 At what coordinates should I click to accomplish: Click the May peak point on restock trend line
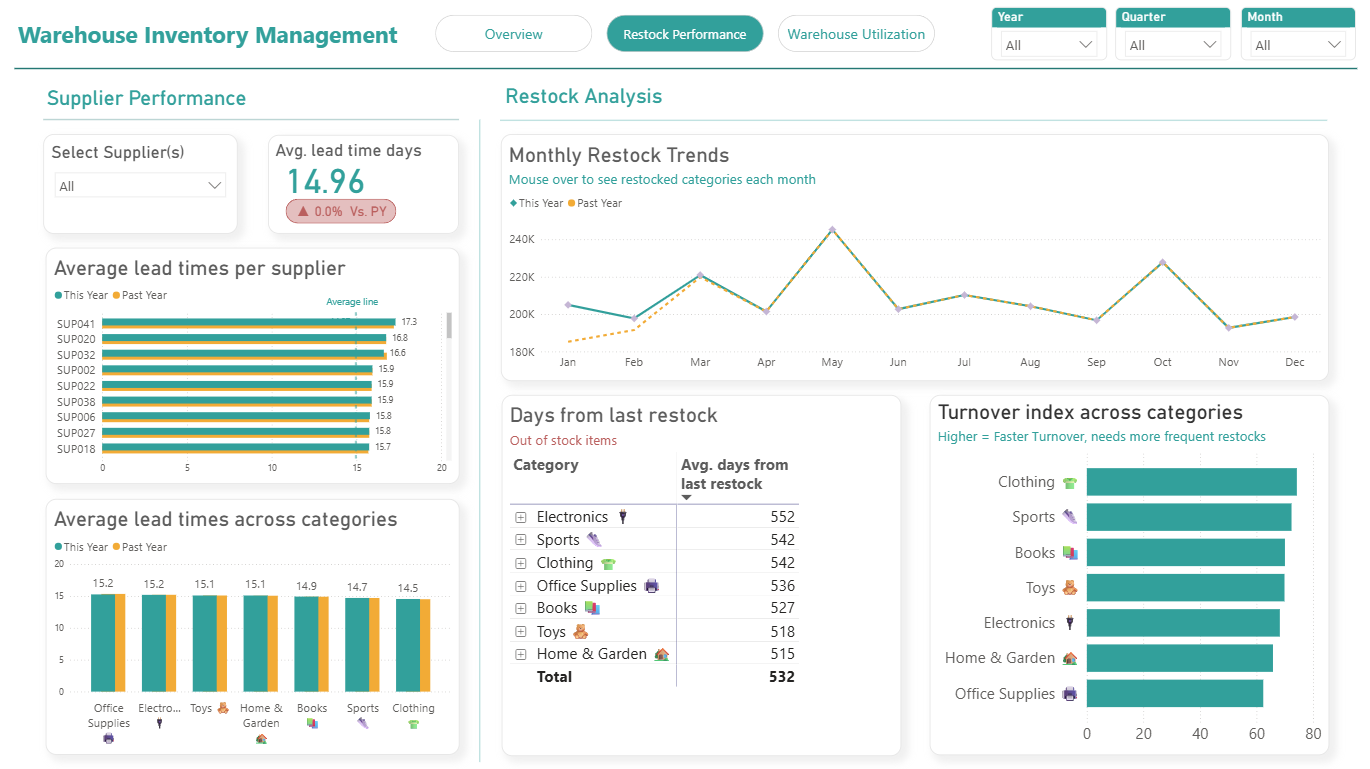point(832,229)
